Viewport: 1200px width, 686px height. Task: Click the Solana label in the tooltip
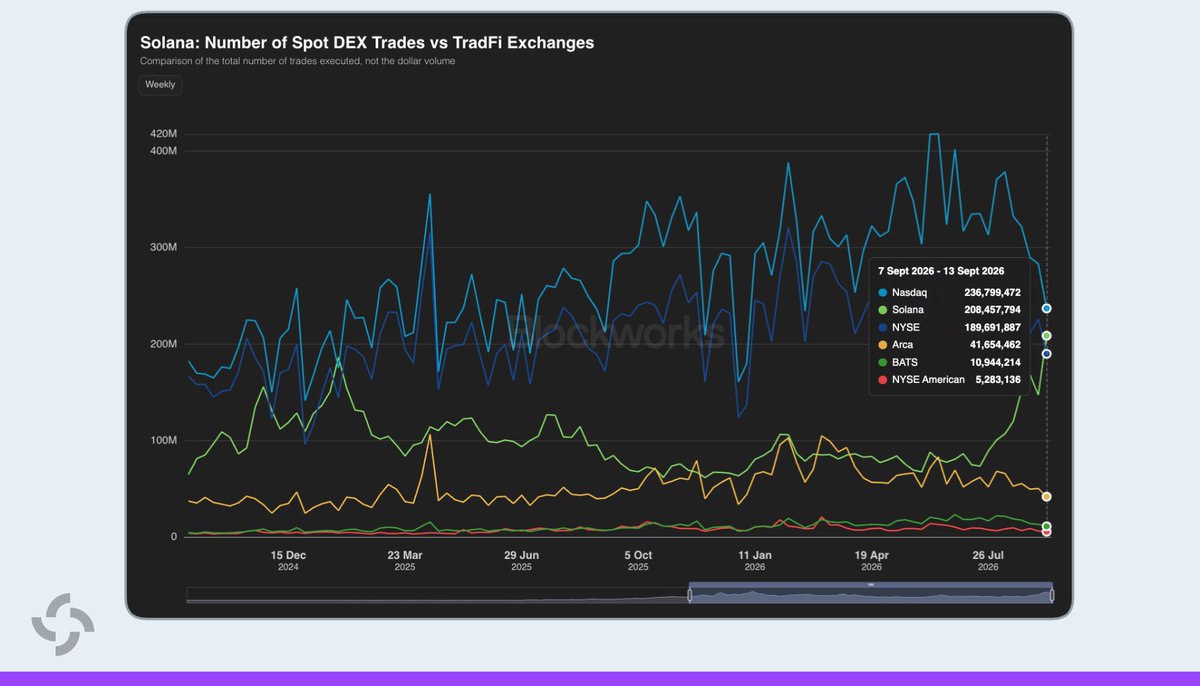pos(909,310)
